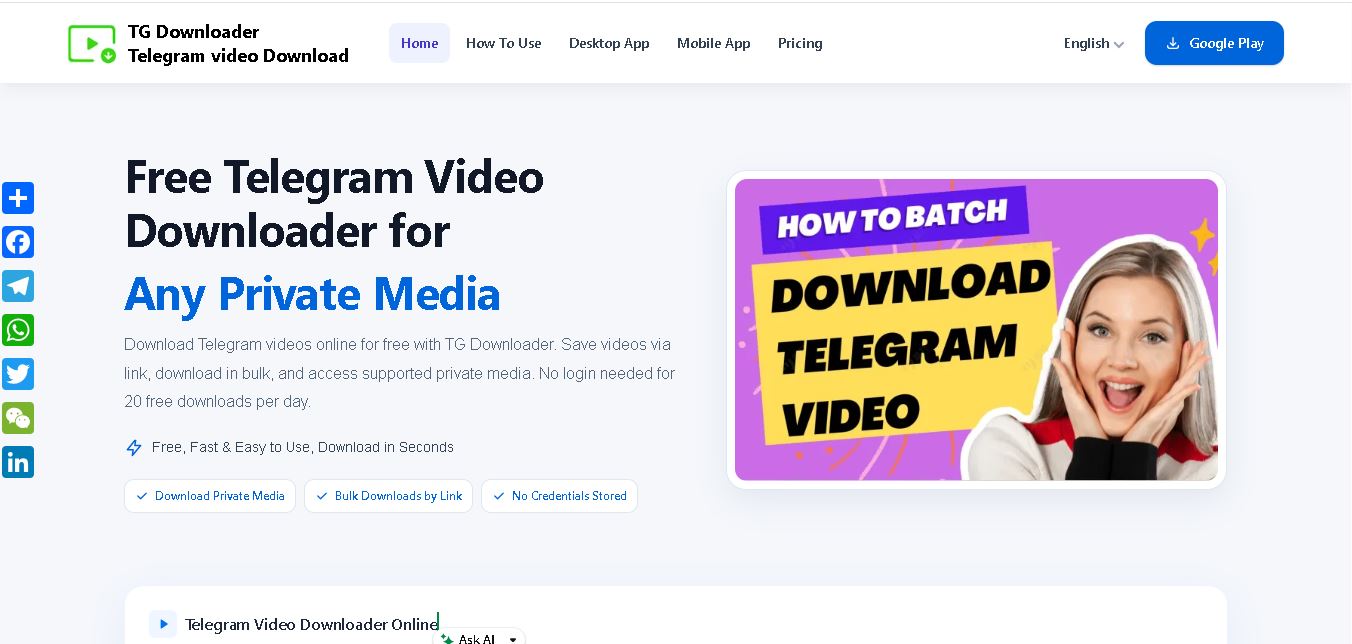The height and width of the screenshot is (644, 1352).
Task: Click the TG Downloader logo icon
Action: tap(92, 43)
